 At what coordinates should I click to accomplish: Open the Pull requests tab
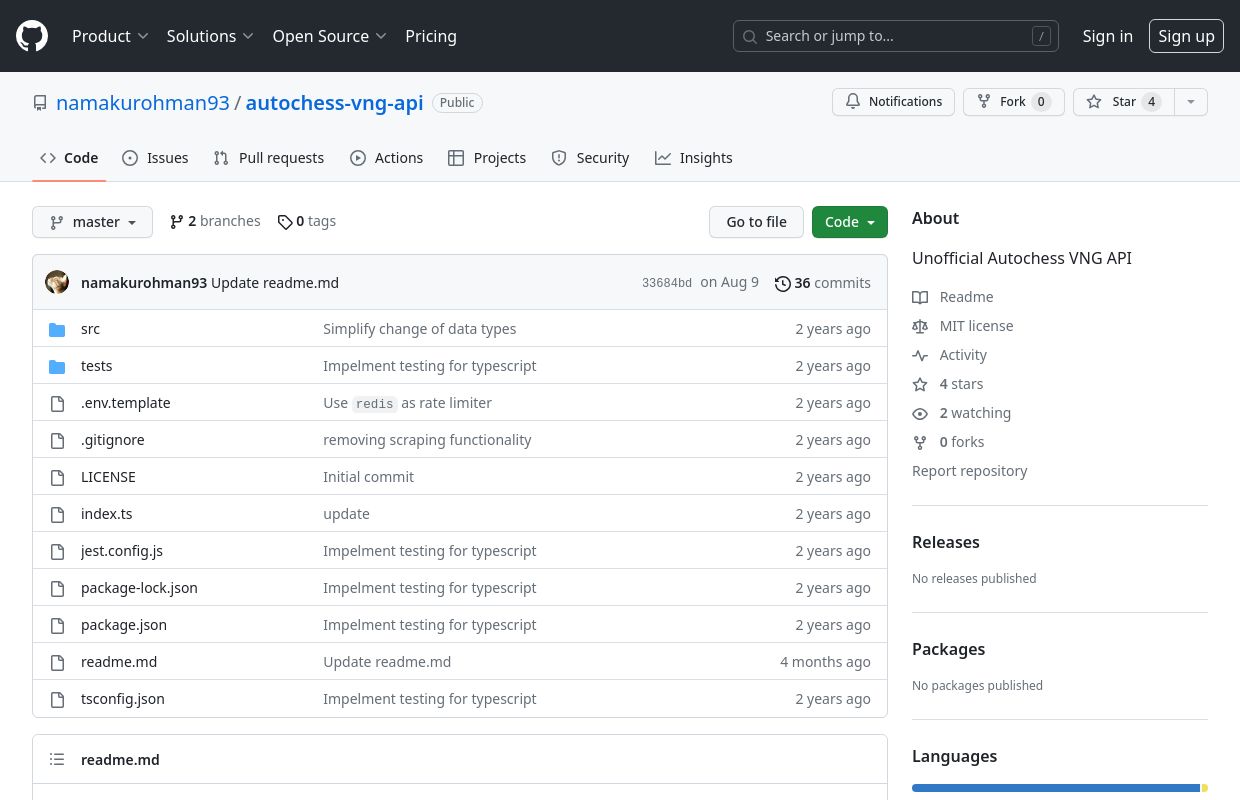pos(269,158)
